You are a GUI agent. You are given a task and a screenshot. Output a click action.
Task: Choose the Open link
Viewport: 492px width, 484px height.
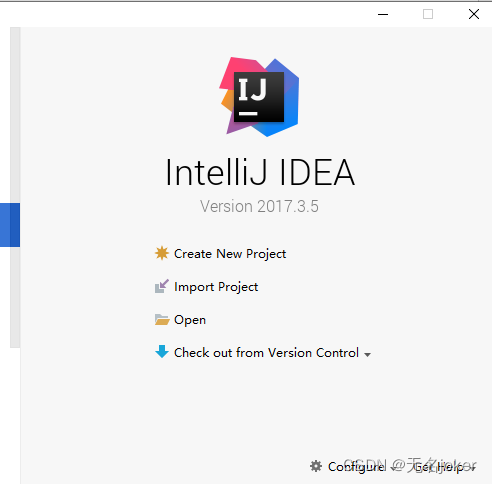tap(190, 320)
